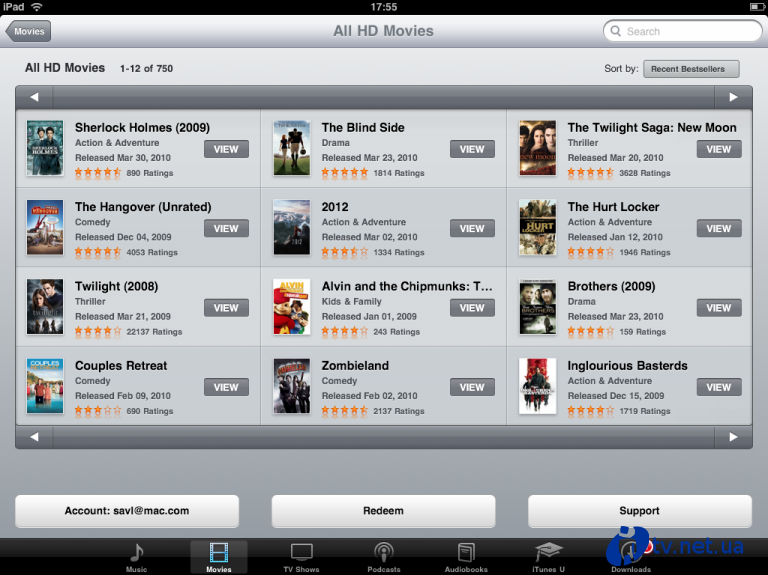The height and width of the screenshot is (575, 768).
Task: Open the Inglourious Basterds title link
Action: [x=627, y=365]
